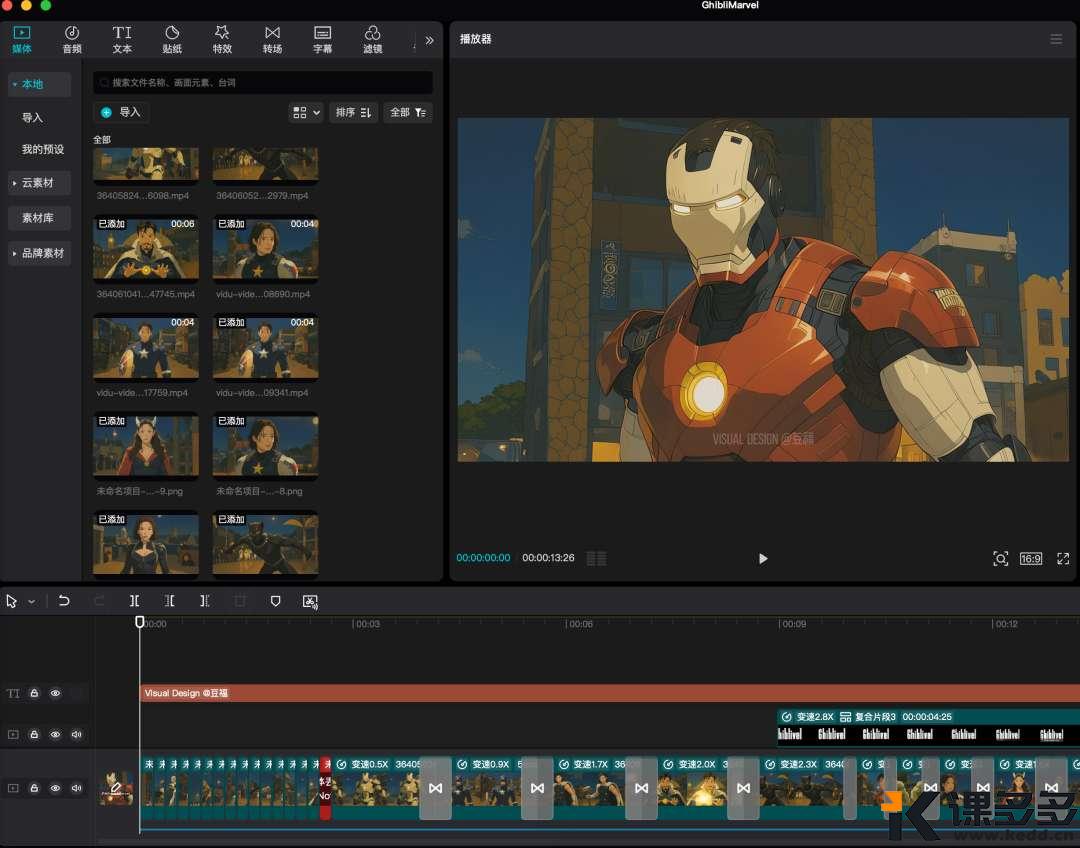Collapse the 本地 local section
Screen dimensions: 1080x848
pyautogui.click(x=39, y=84)
